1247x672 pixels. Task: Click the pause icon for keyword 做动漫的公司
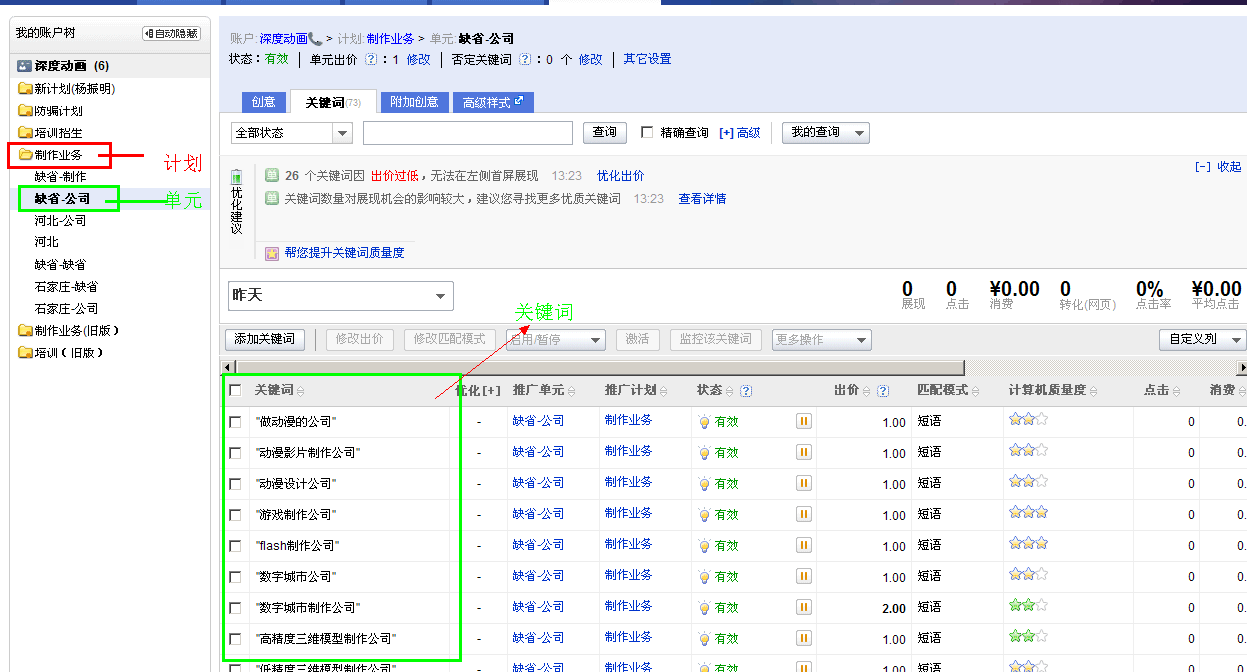pyautogui.click(x=803, y=421)
